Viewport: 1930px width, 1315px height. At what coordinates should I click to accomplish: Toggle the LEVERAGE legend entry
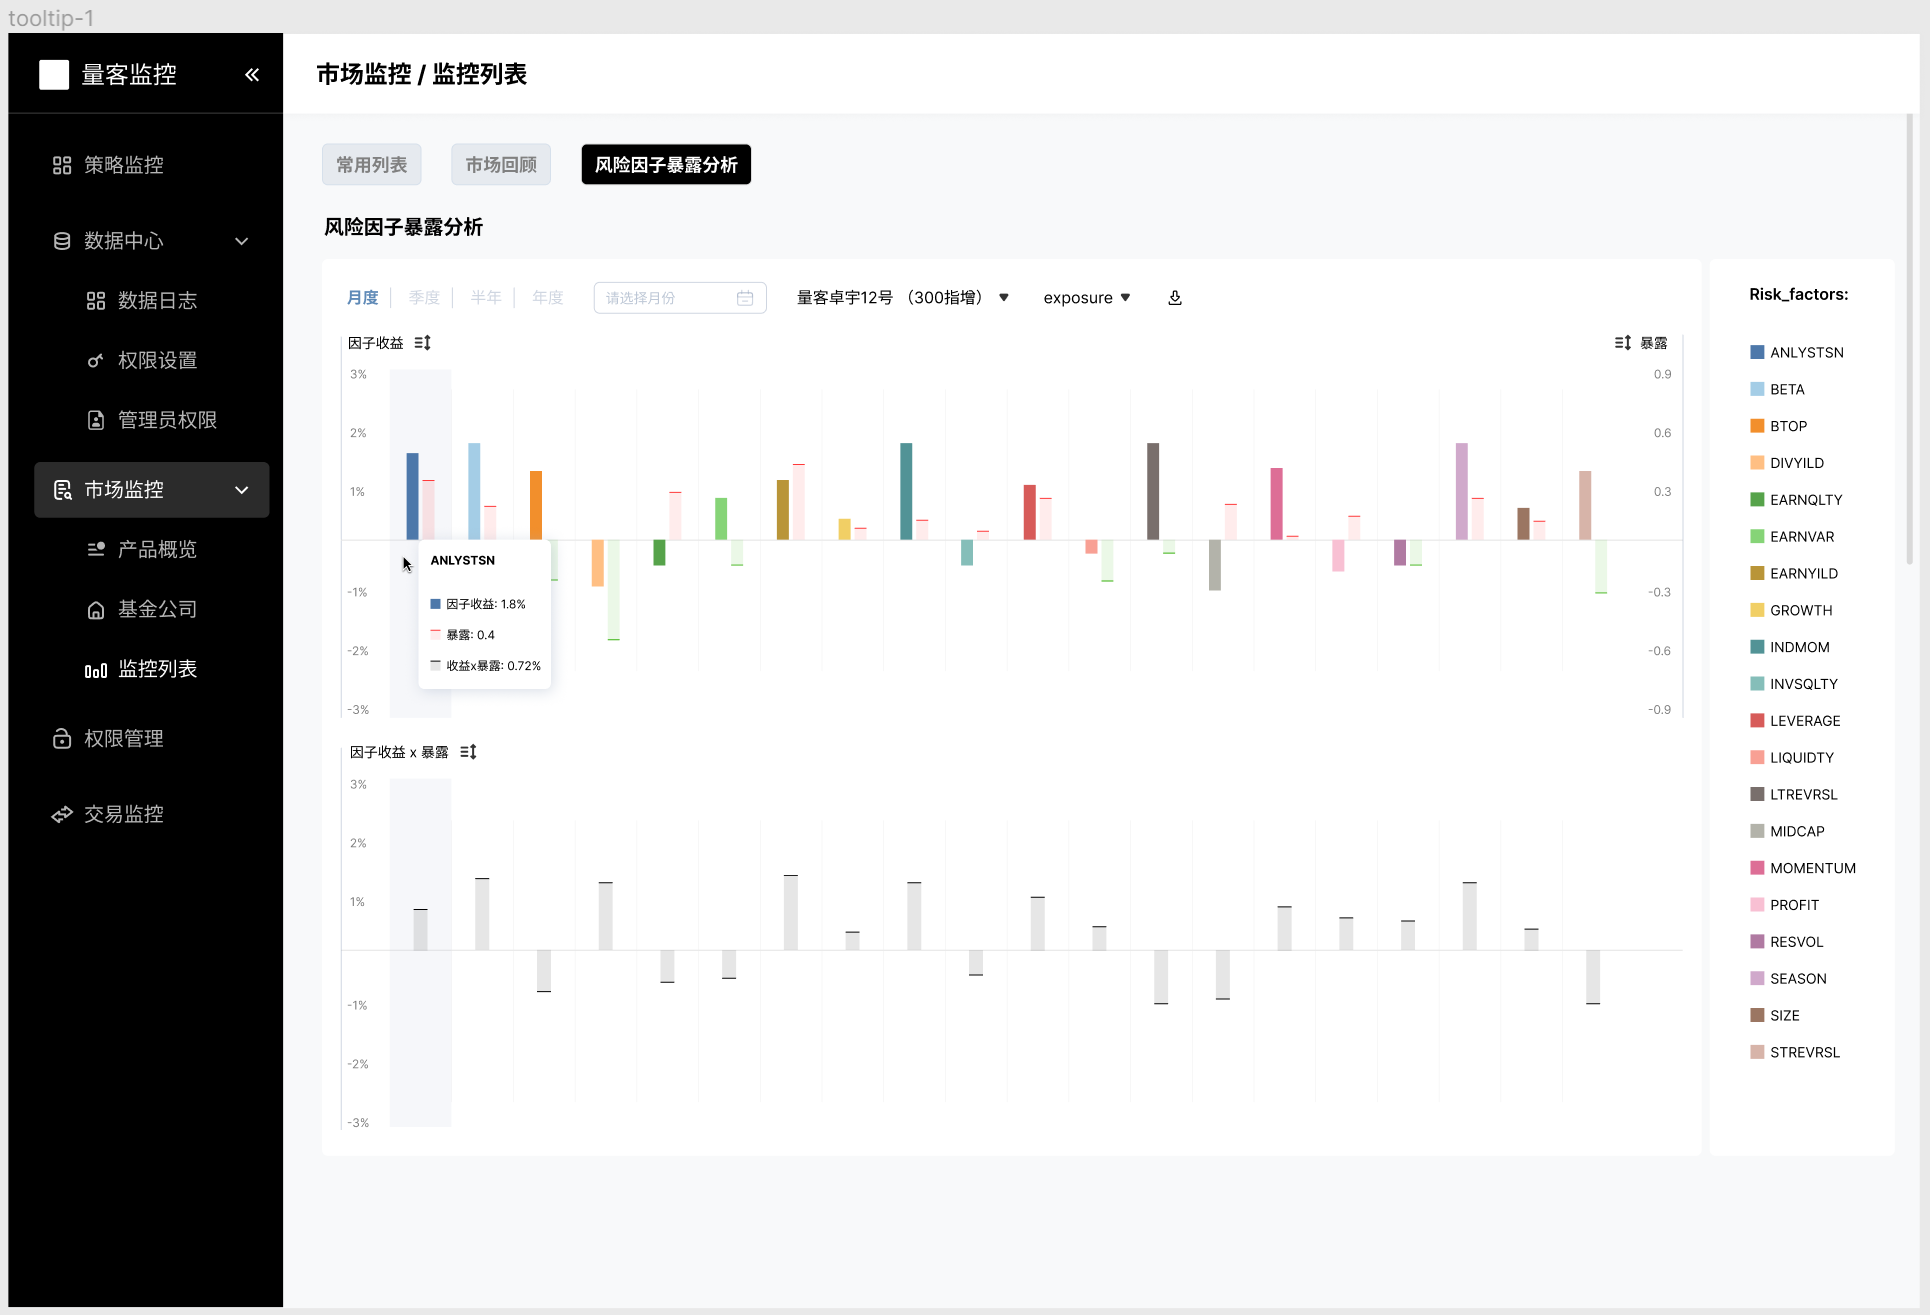click(x=1803, y=721)
